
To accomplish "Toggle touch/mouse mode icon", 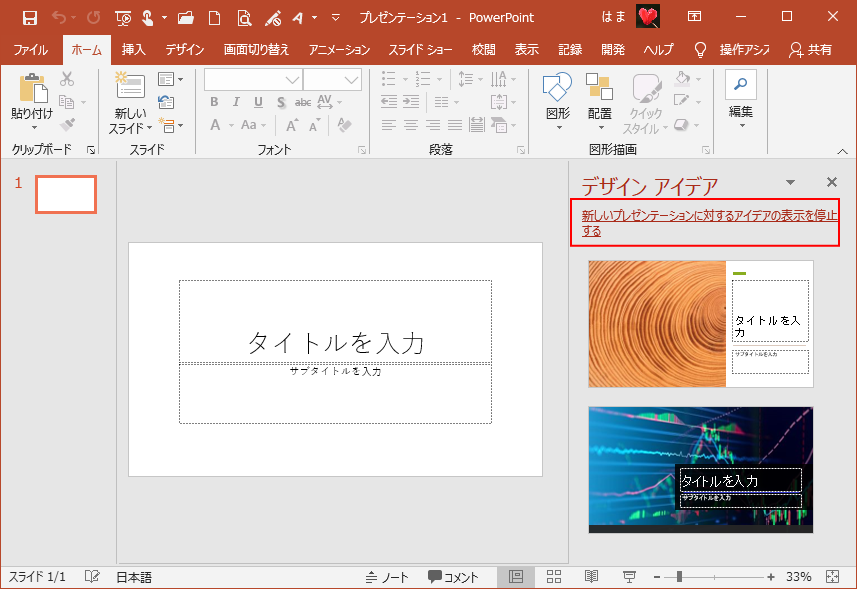I will coord(148,18).
